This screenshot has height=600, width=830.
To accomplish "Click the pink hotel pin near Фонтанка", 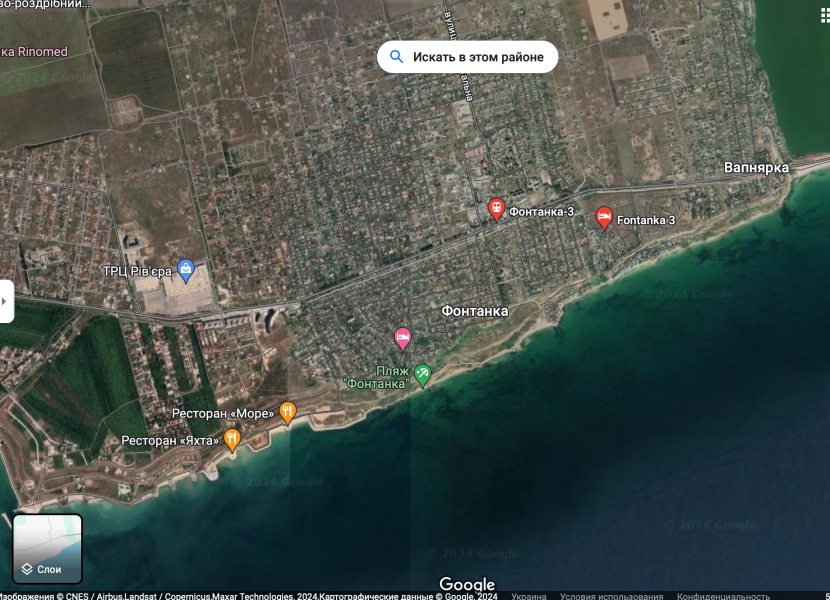I will [x=402, y=338].
